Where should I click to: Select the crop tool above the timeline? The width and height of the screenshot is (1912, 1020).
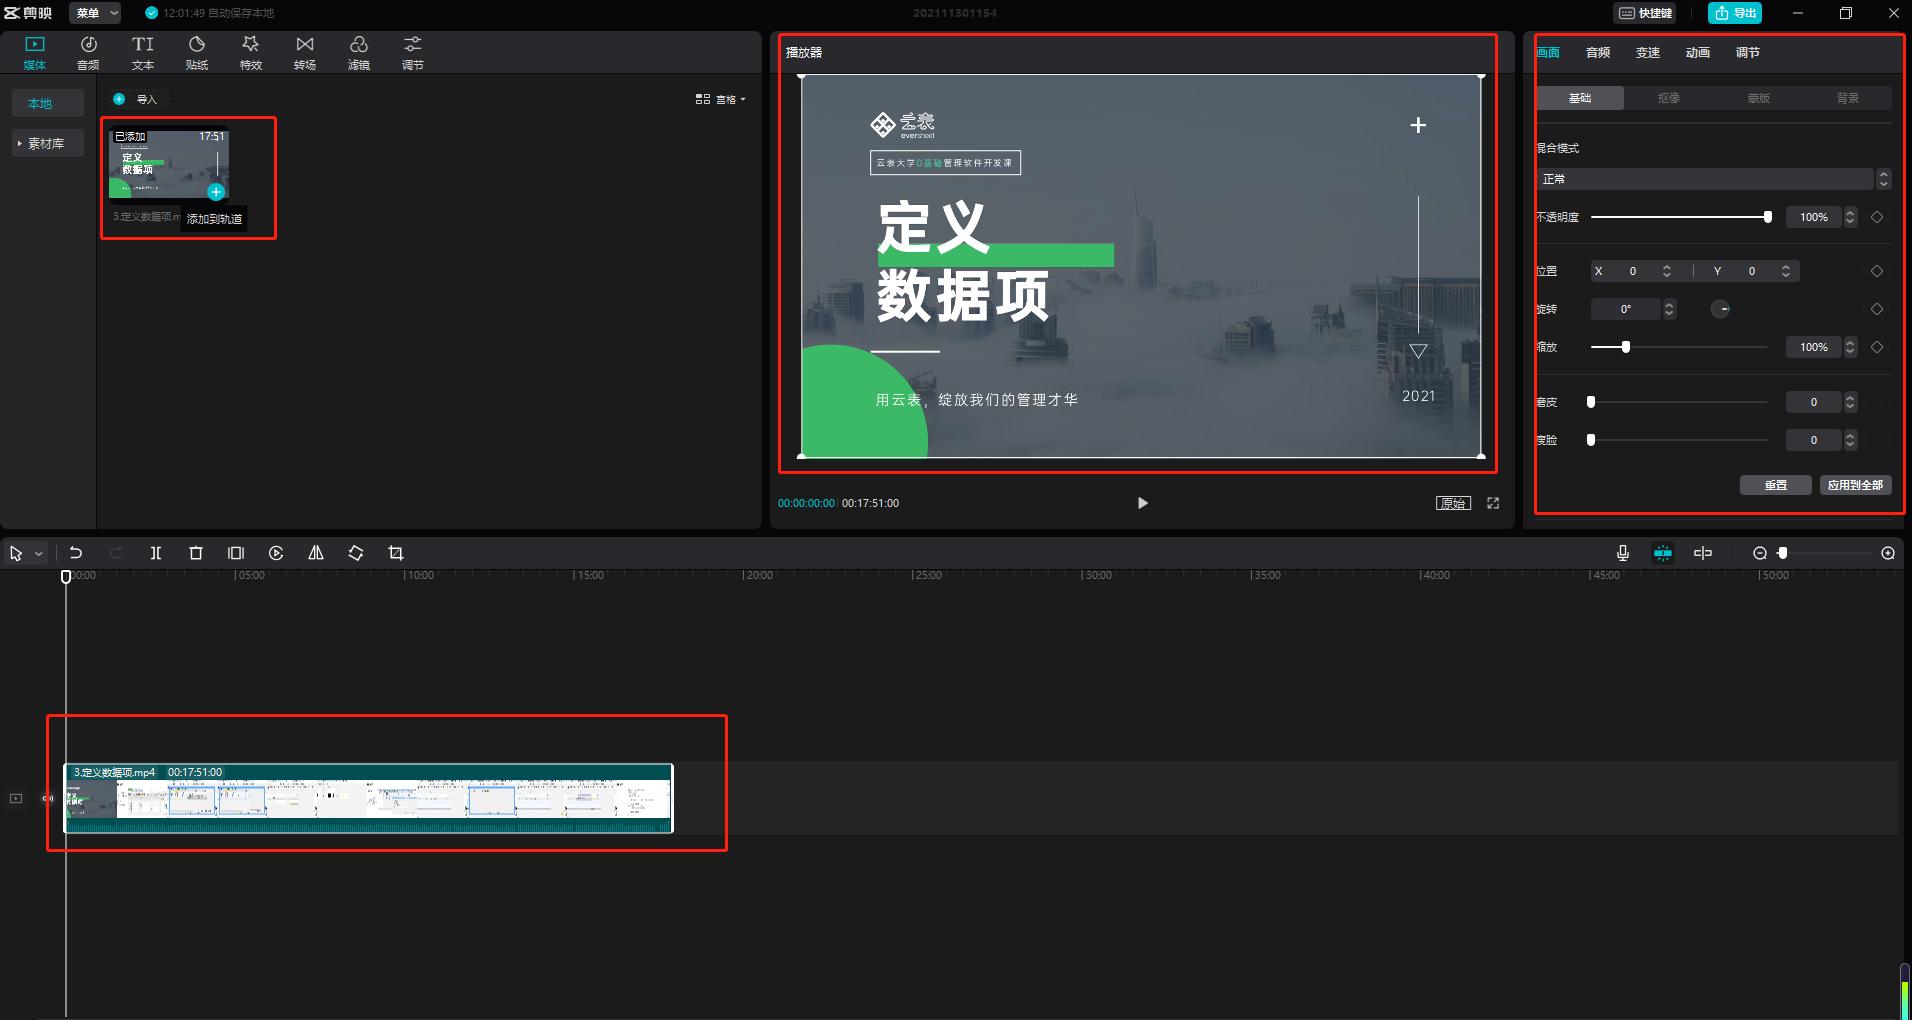396,552
